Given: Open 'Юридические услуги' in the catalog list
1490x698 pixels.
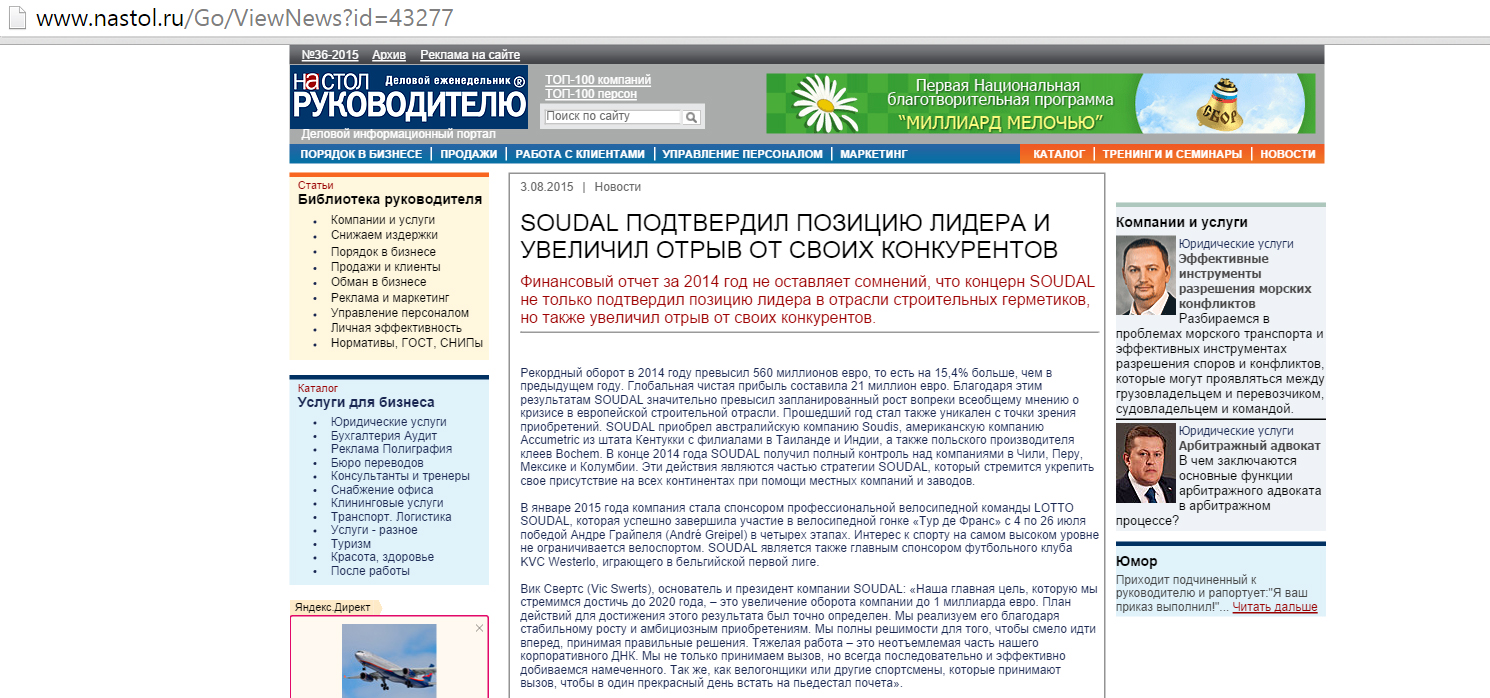Looking at the screenshot, I should (x=389, y=422).
